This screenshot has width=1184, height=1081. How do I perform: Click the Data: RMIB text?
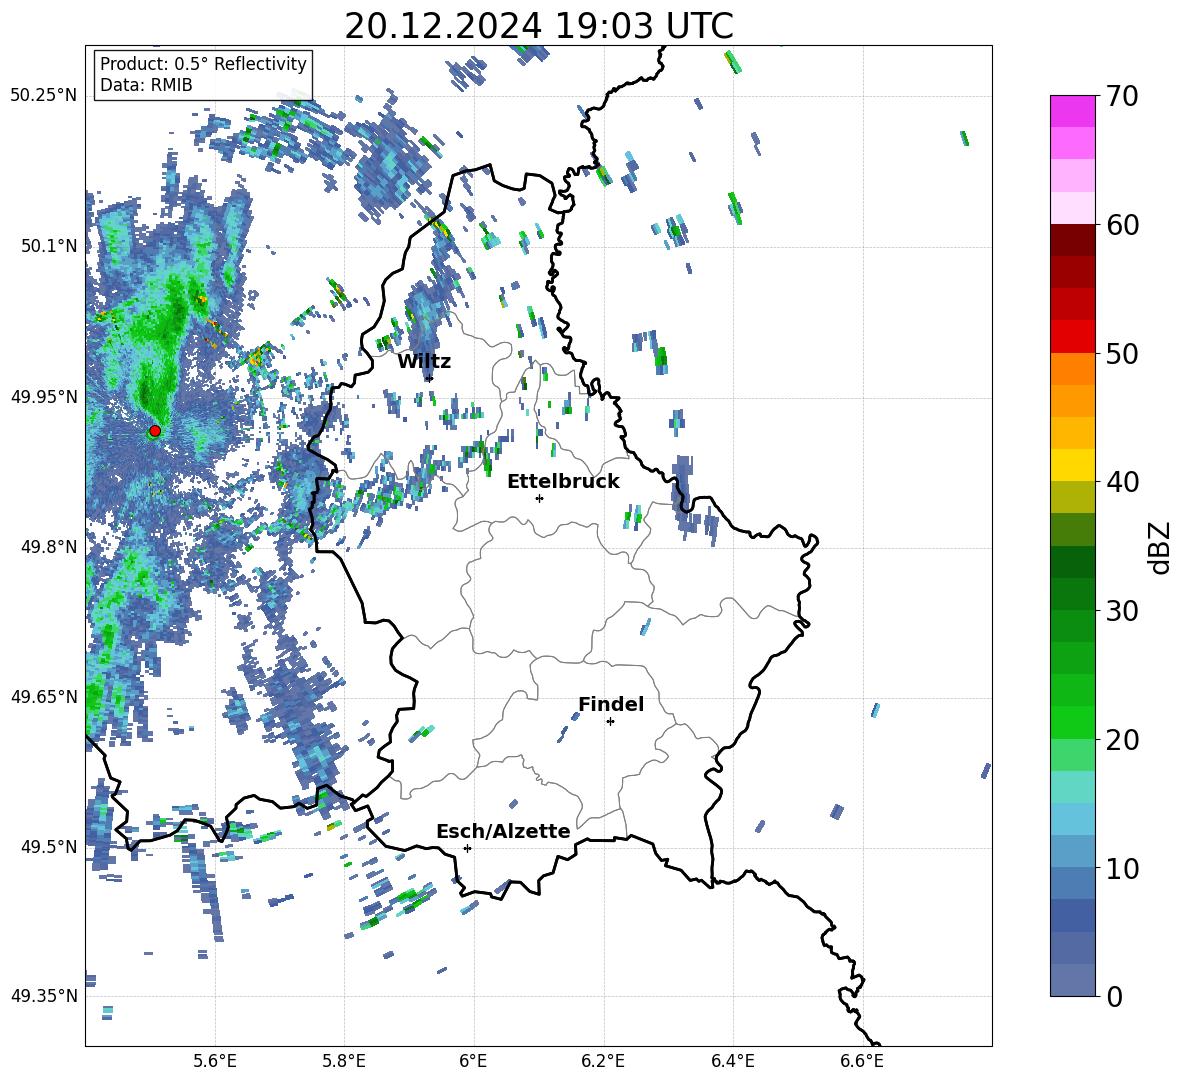pos(146,85)
